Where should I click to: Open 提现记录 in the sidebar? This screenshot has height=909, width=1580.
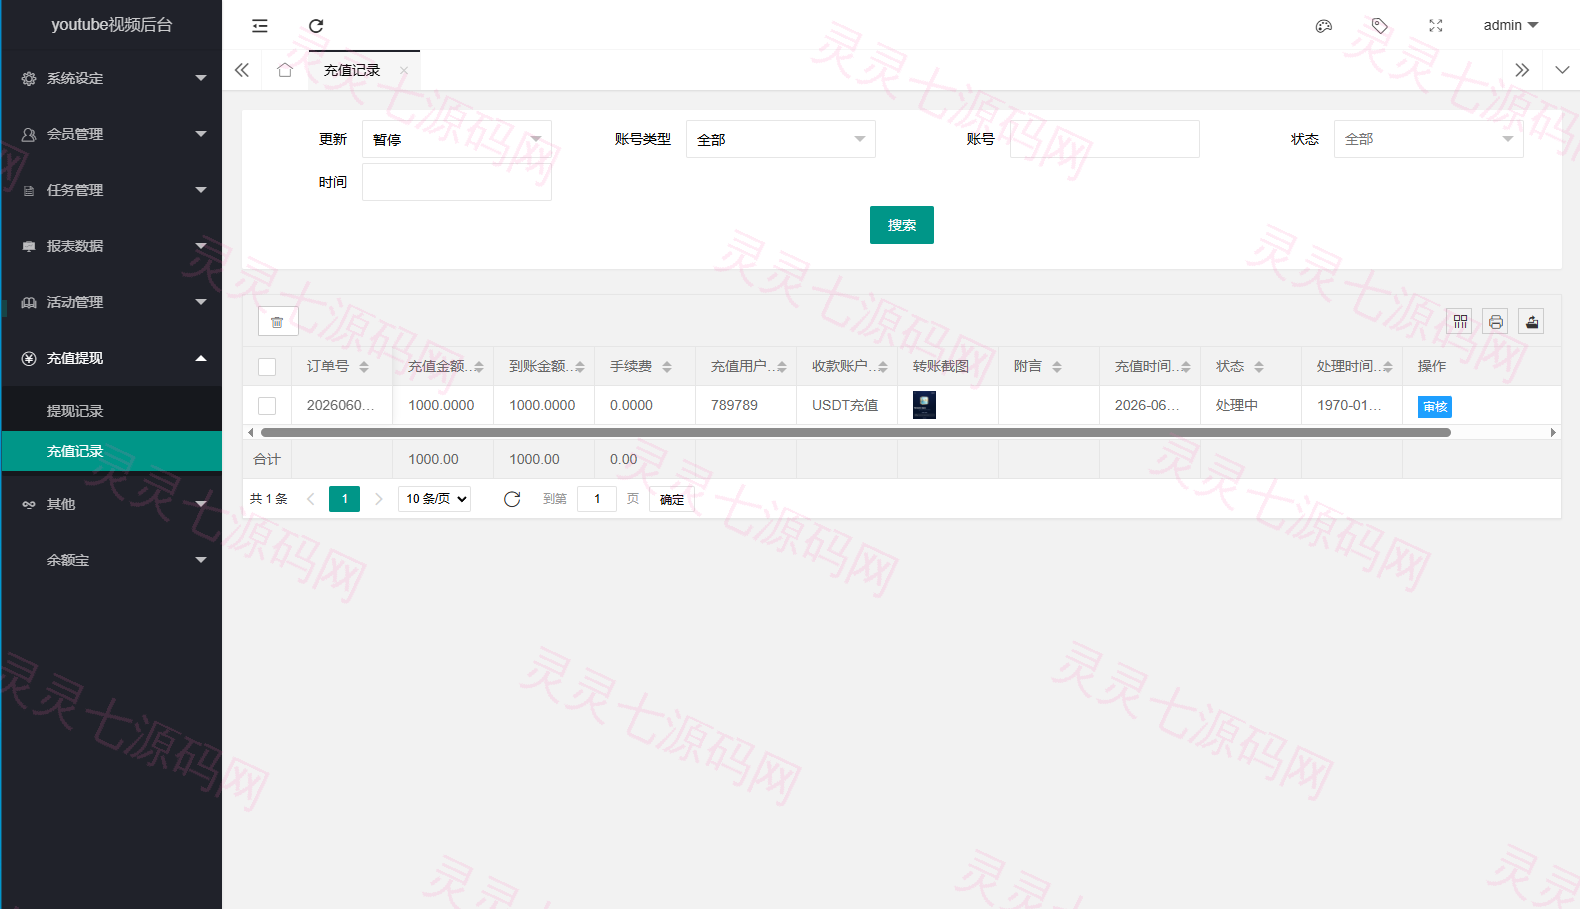112,411
